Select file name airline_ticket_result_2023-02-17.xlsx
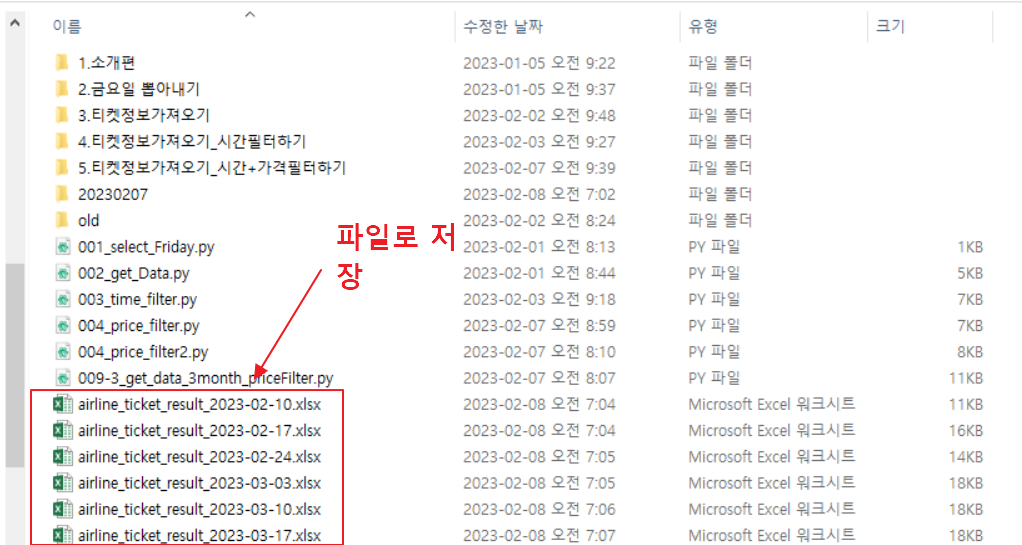Screen dimensions: 1022x545 tap(199, 430)
